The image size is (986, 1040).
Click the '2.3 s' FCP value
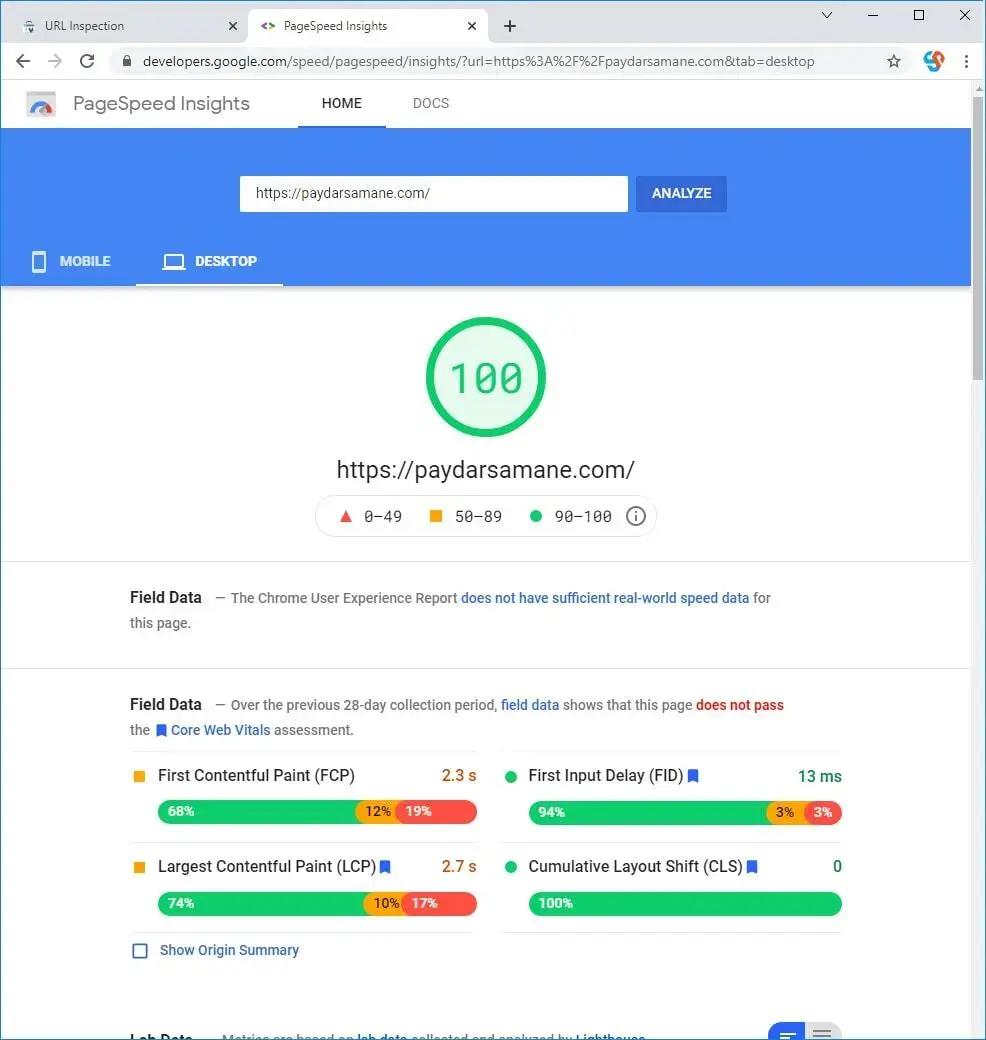(x=459, y=775)
